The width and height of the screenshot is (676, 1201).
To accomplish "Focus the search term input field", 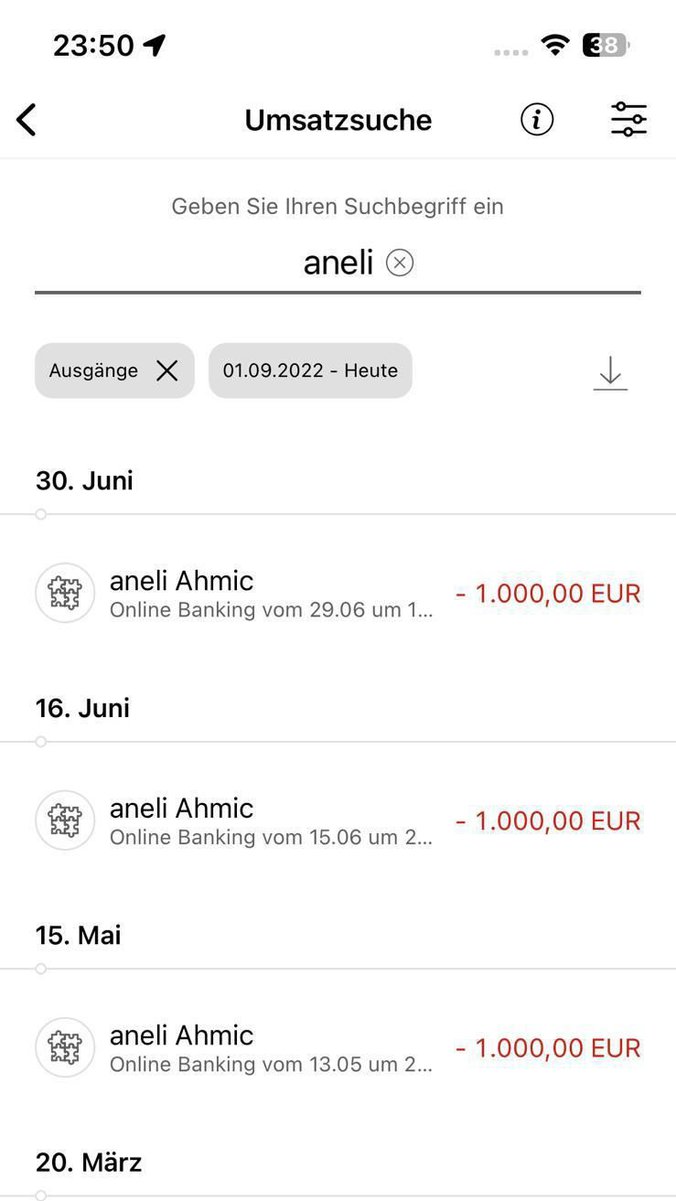I will click(338, 263).
